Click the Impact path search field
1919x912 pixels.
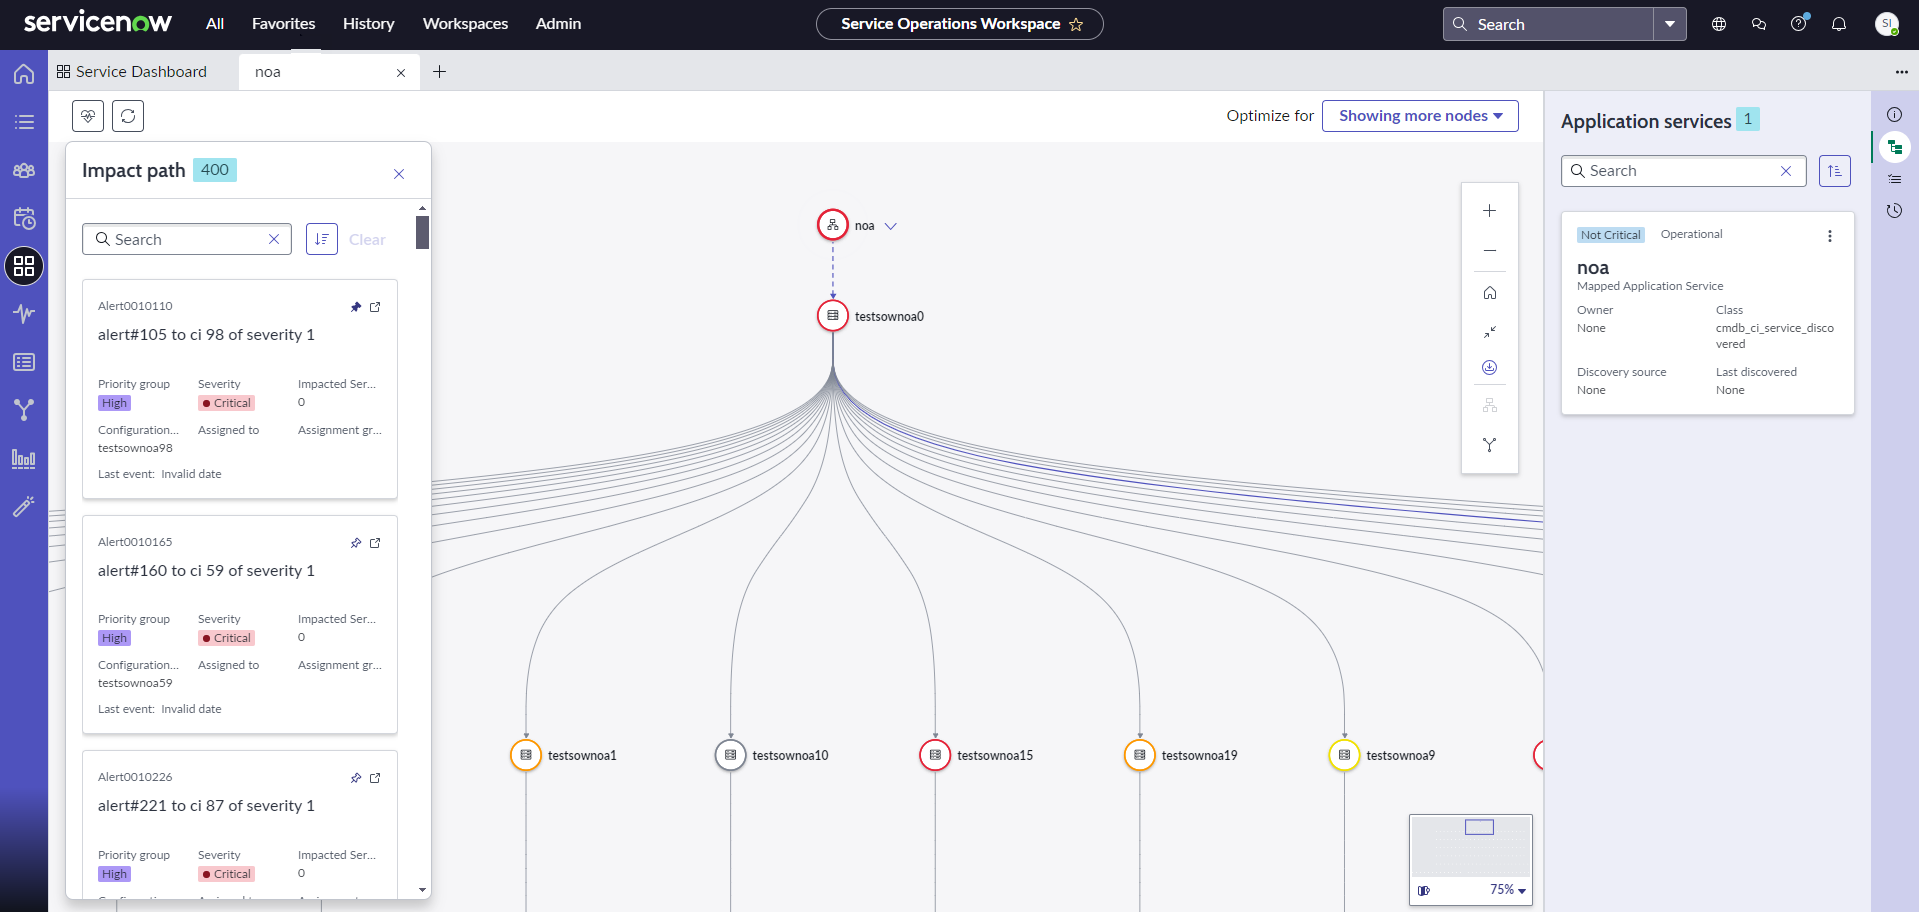point(187,239)
